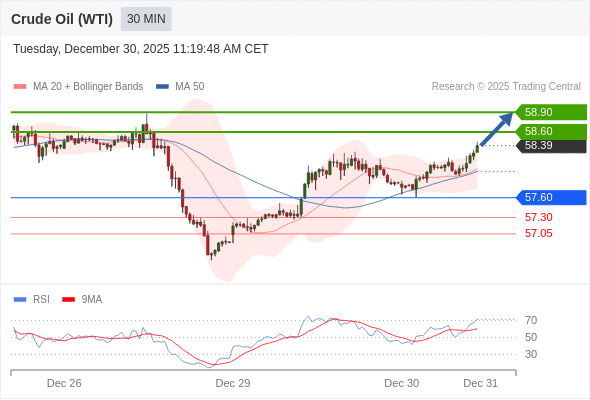Click the RSI 70 level label
Viewport: 590px width, 400px height.
click(x=531, y=320)
